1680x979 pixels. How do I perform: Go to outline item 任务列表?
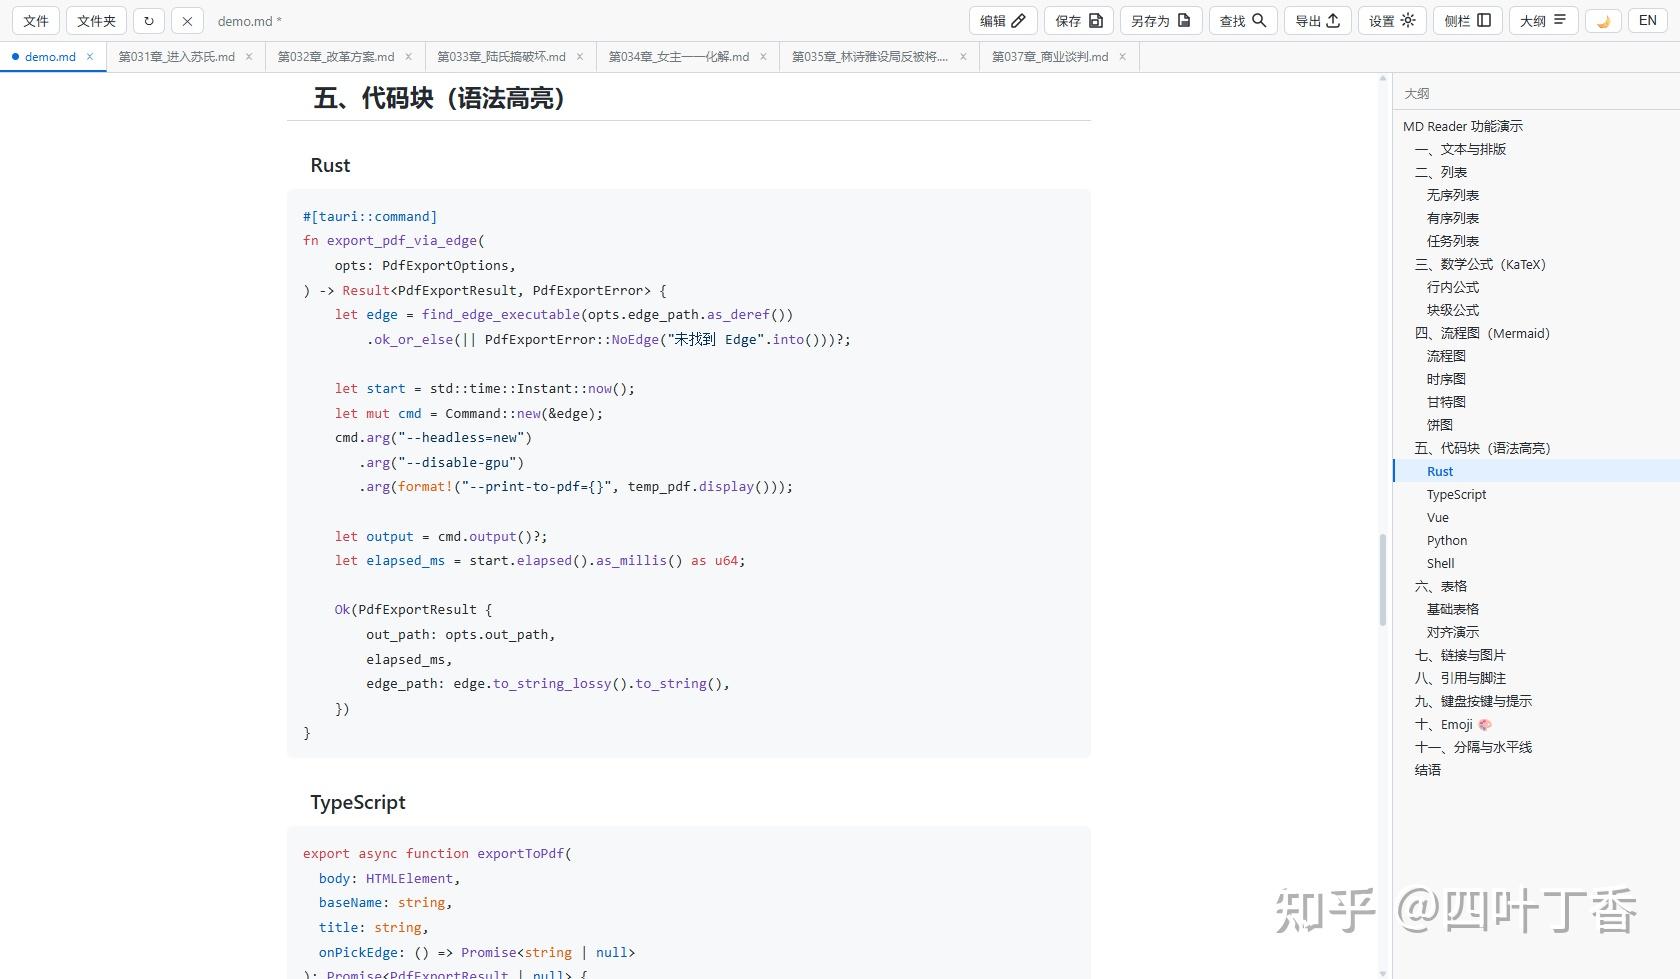(x=1452, y=241)
